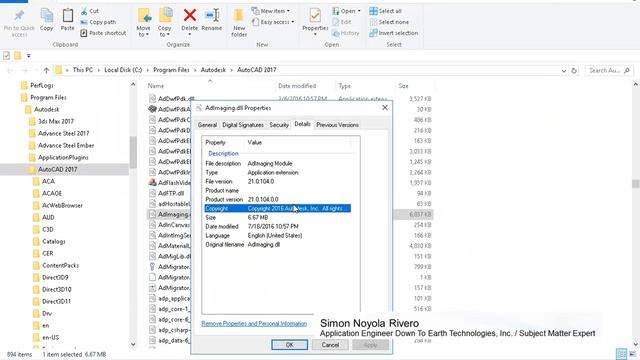The image size is (640, 360).
Task: Select the AdFTP.dll file
Action: pyautogui.click(x=171, y=193)
